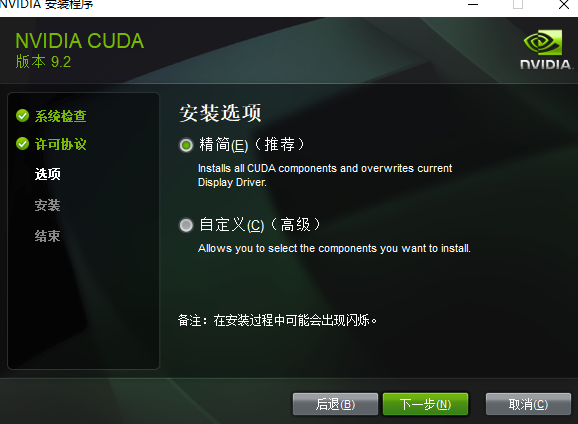Select the 精简(E) express radio button
This screenshot has height=424, width=578.
click(x=186, y=145)
